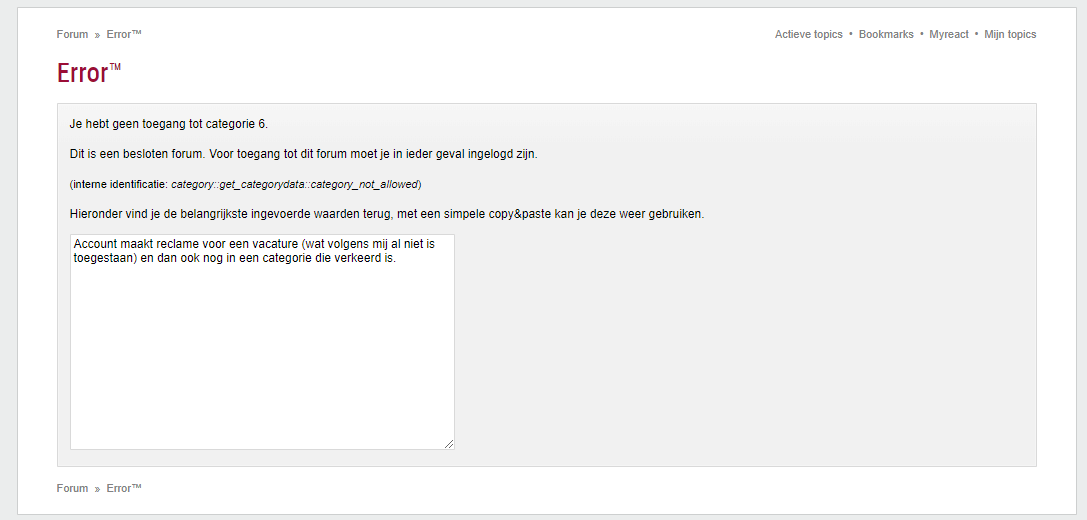Viewport: 1087px width, 520px height.
Task: Click the Forum link in bottom breadcrumb
Action: tap(72, 488)
